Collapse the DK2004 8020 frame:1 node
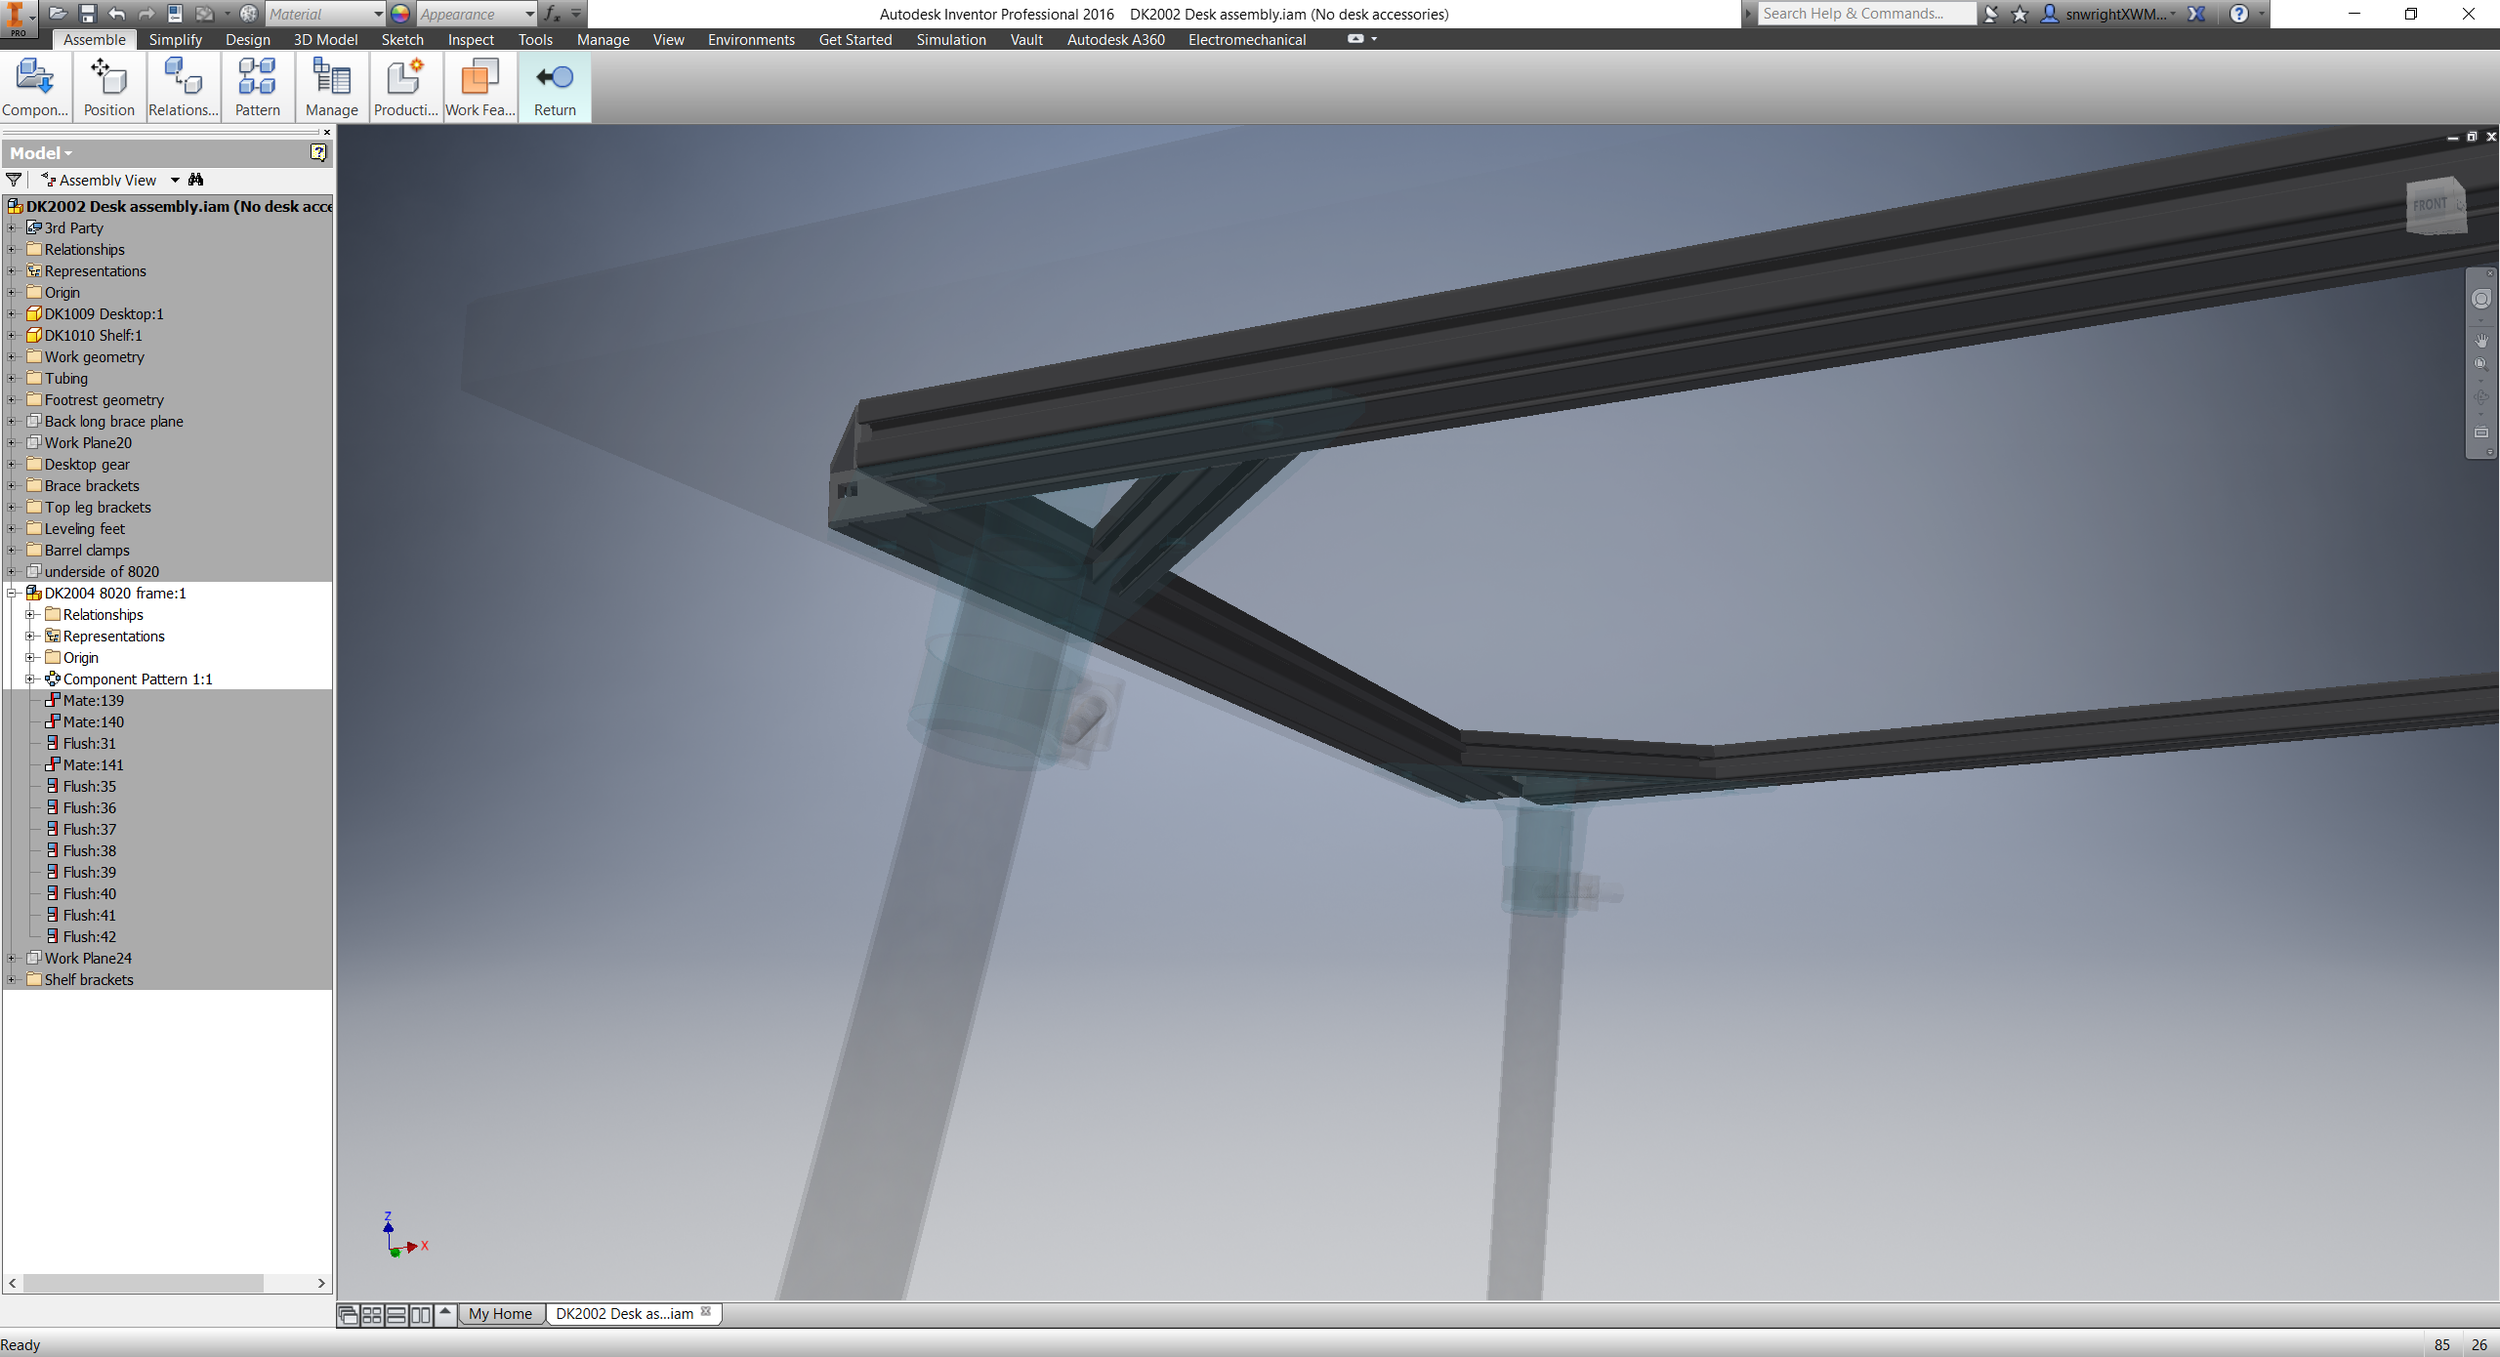Viewport: 2500px width, 1357px height. click(12, 593)
